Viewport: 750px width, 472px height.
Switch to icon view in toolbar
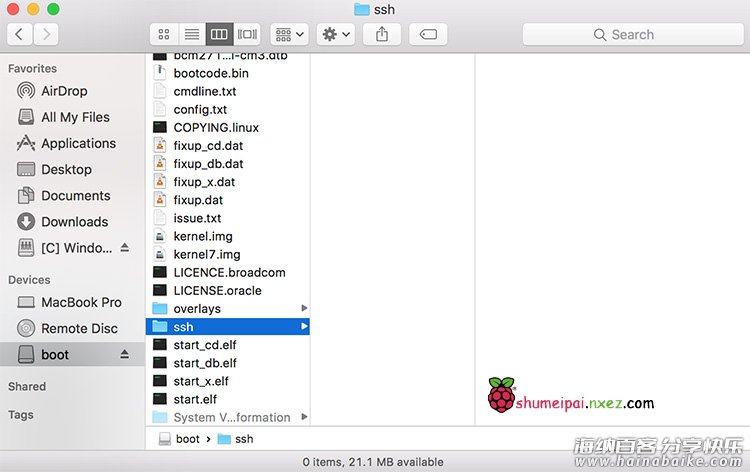pos(163,34)
